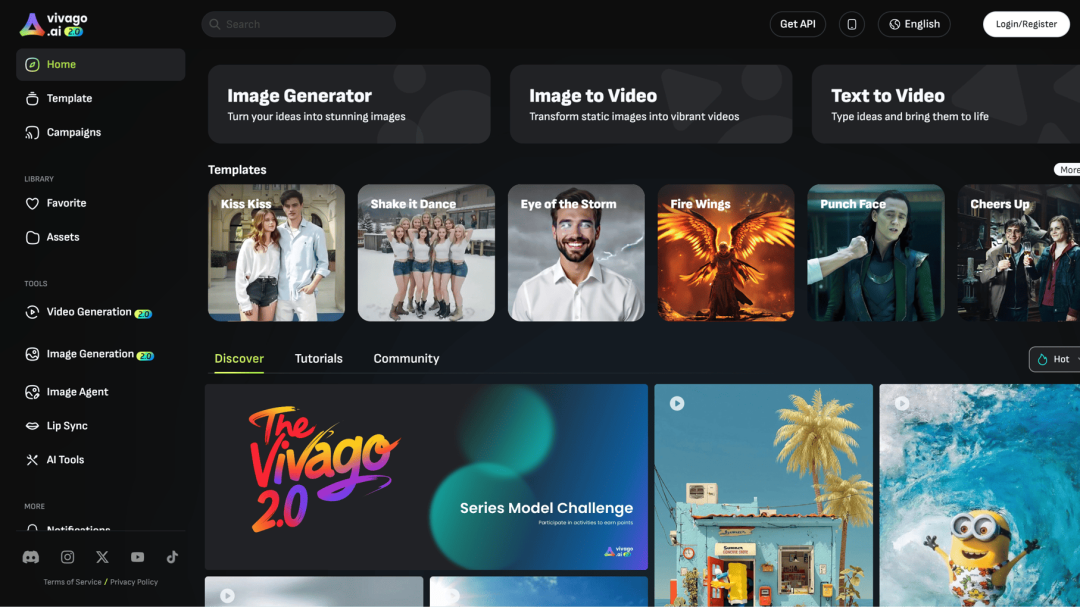Open the Image to Video card
The width and height of the screenshot is (1080, 607).
pyautogui.click(x=651, y=104)
